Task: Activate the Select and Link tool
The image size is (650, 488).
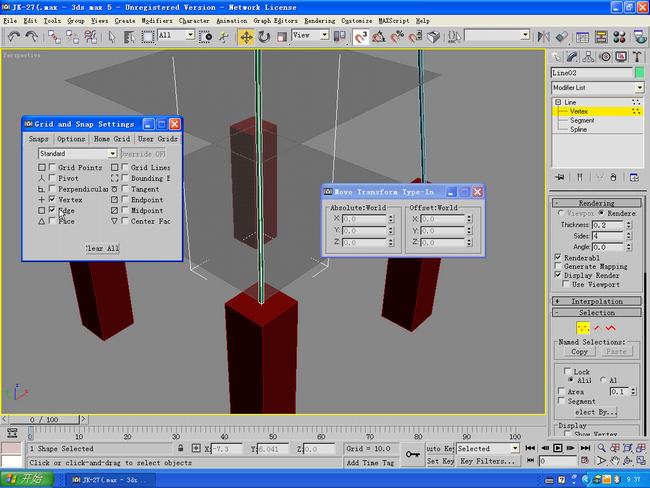Action: tap(54, 37)
